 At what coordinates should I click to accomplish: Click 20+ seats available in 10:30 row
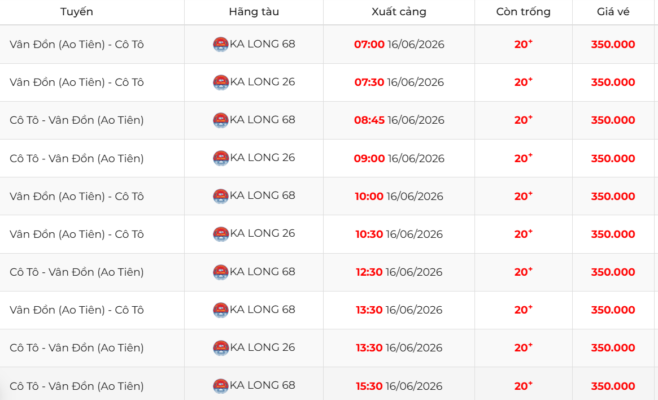tap(523, 233)
